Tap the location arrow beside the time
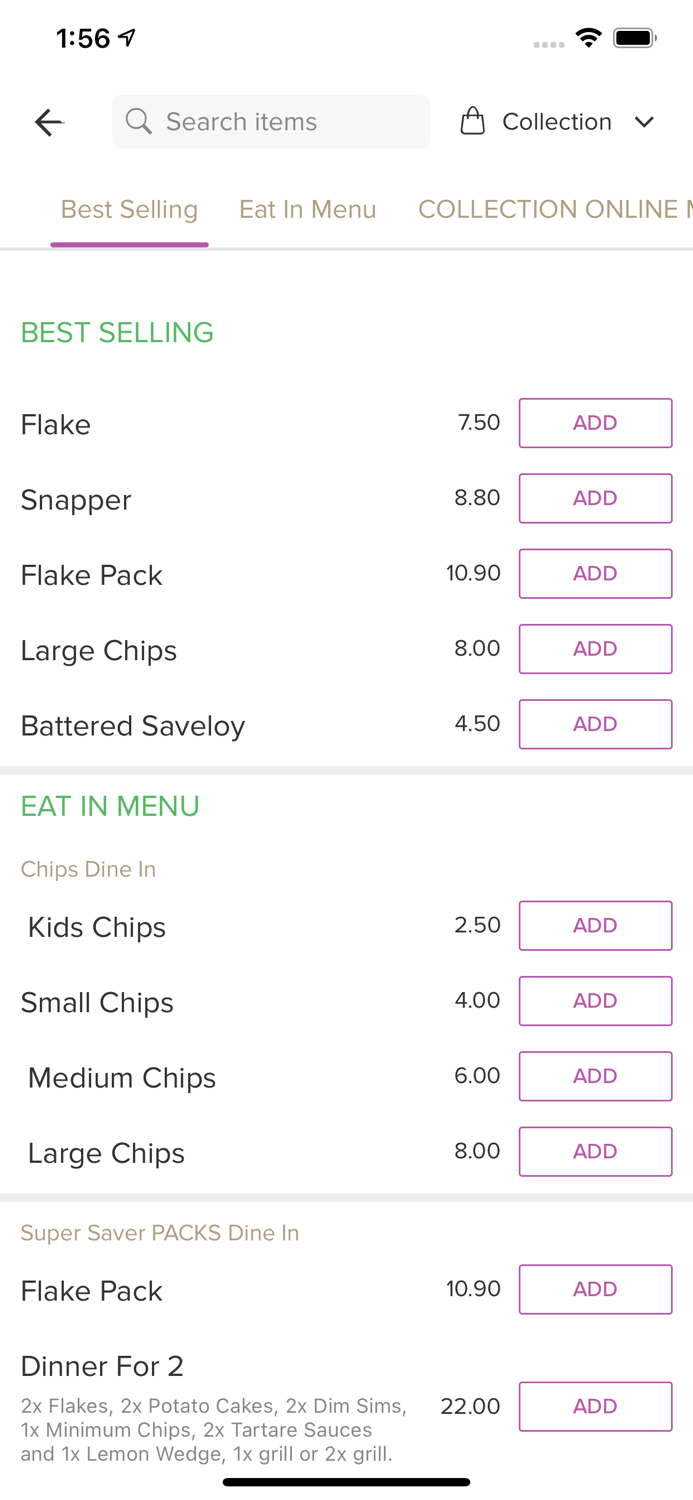693x1500 pixels. coord(127,38)
